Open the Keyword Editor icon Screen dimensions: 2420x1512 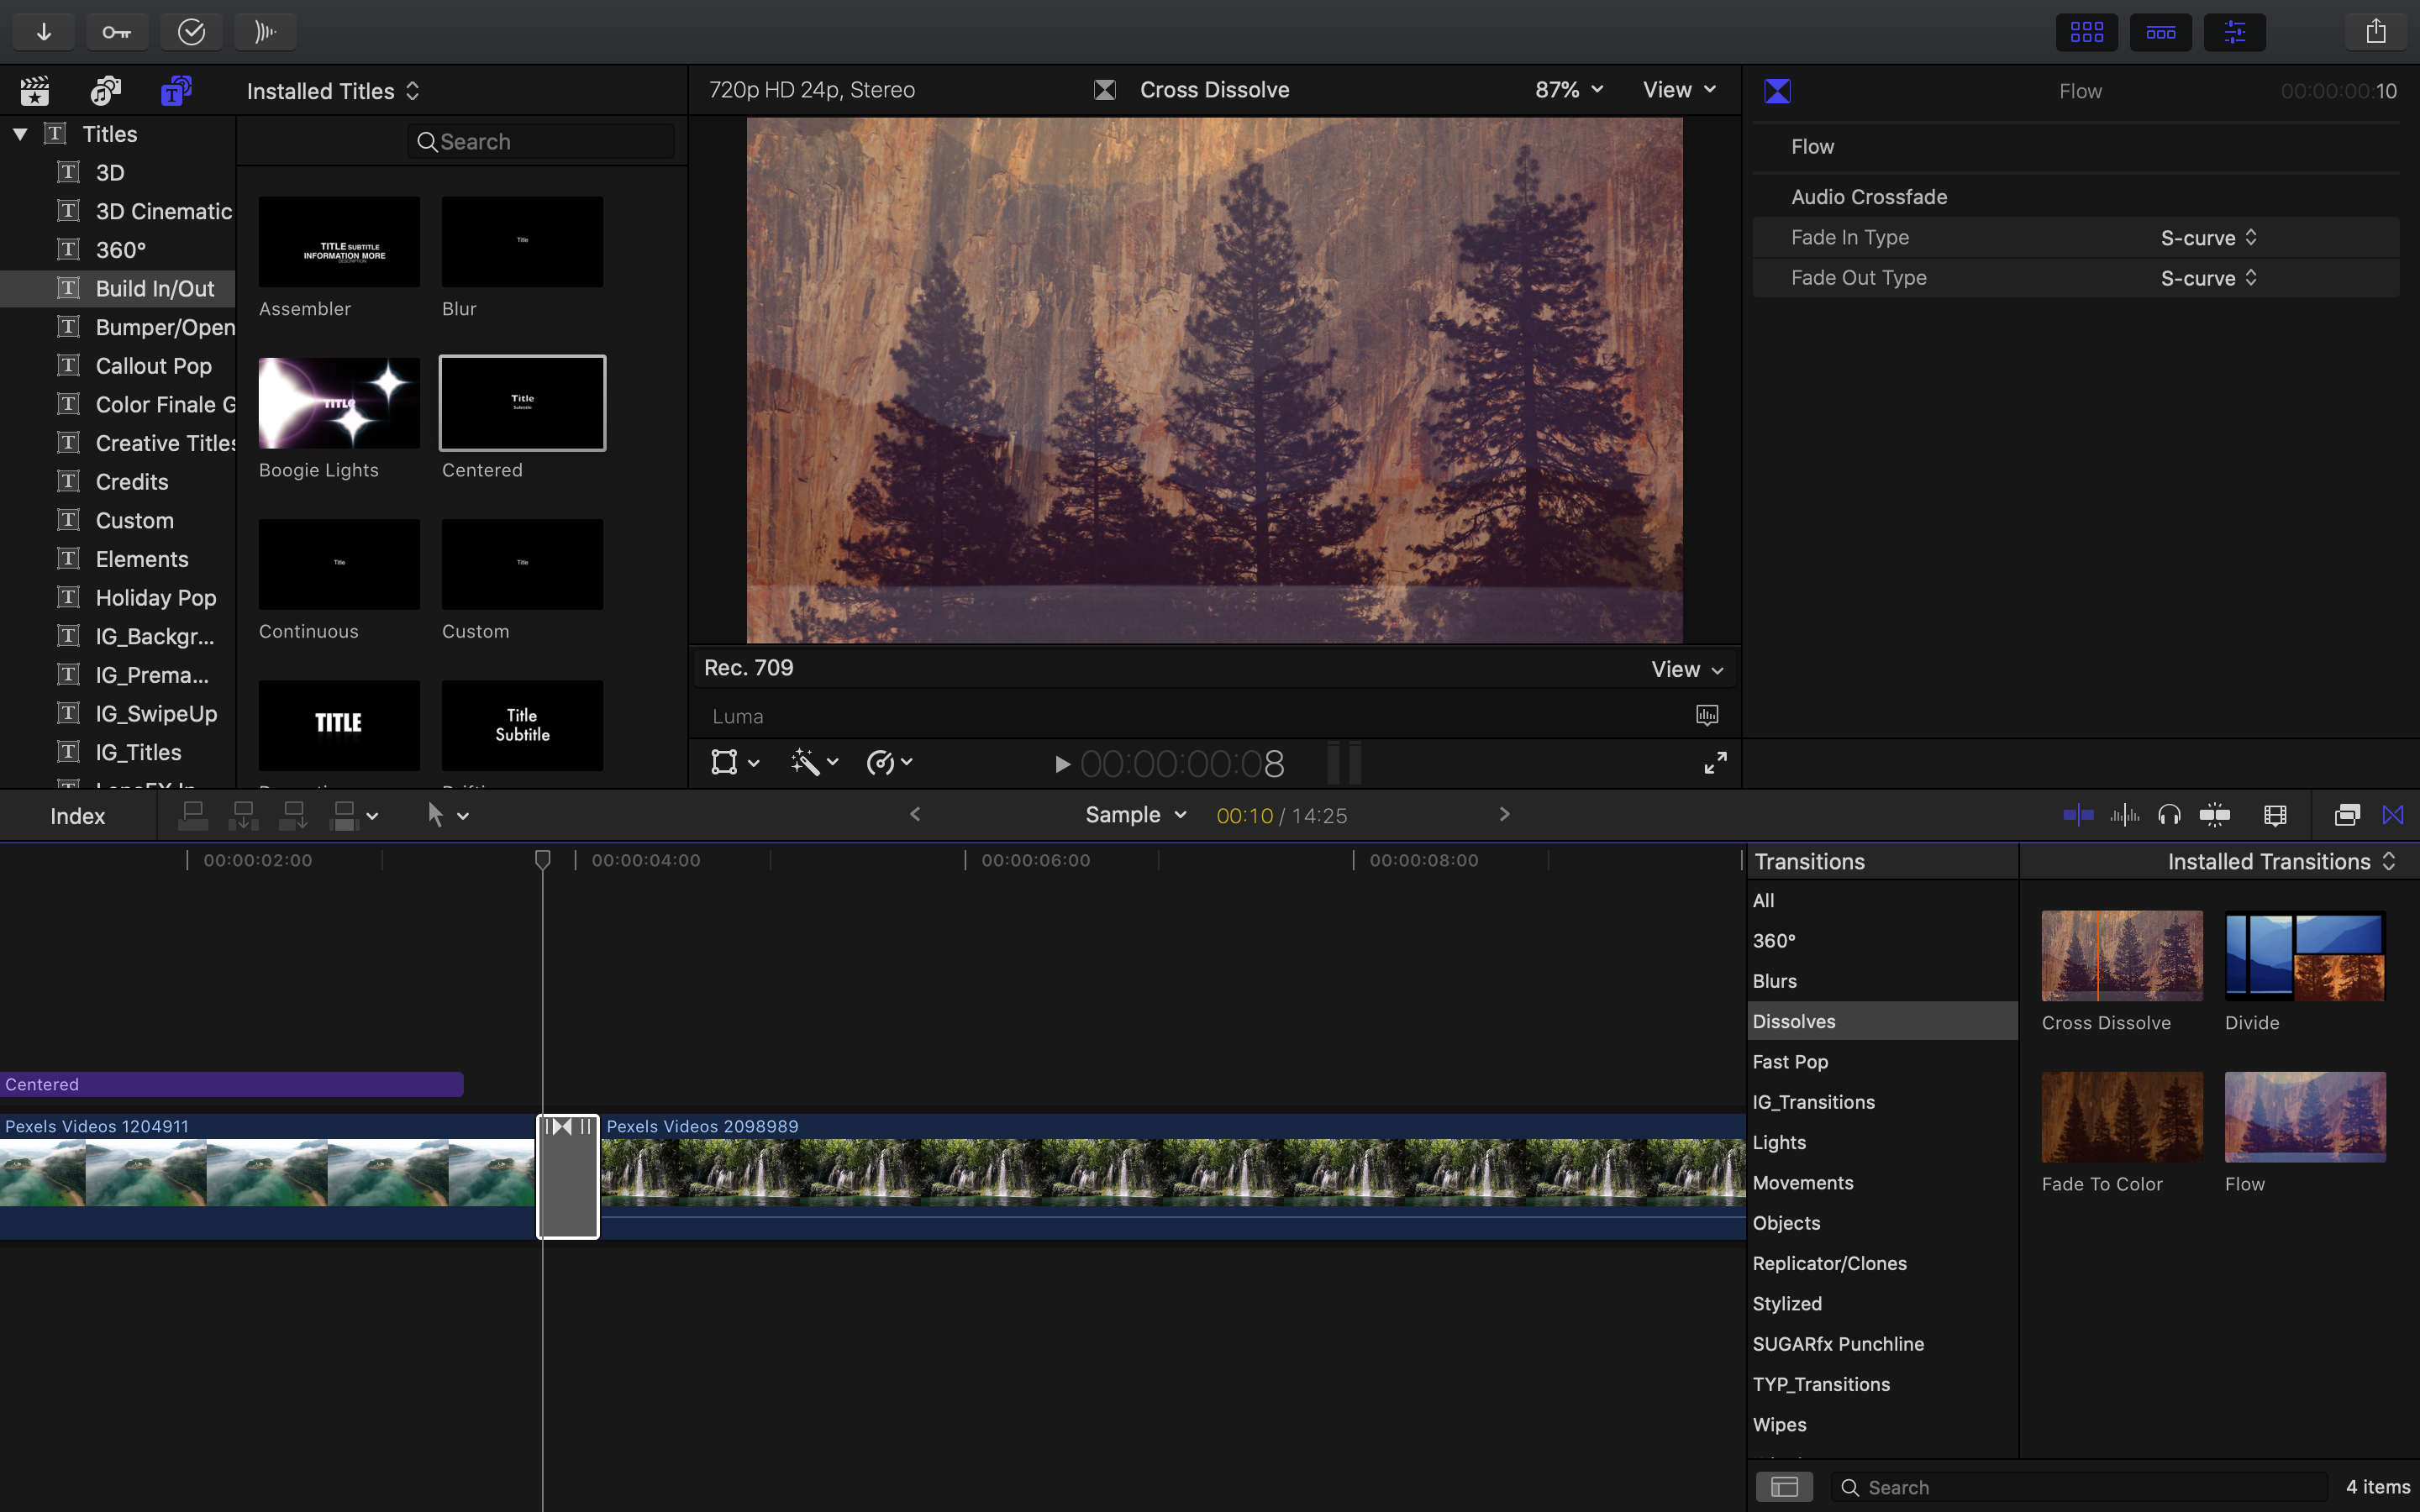click(x=117, y=31)
